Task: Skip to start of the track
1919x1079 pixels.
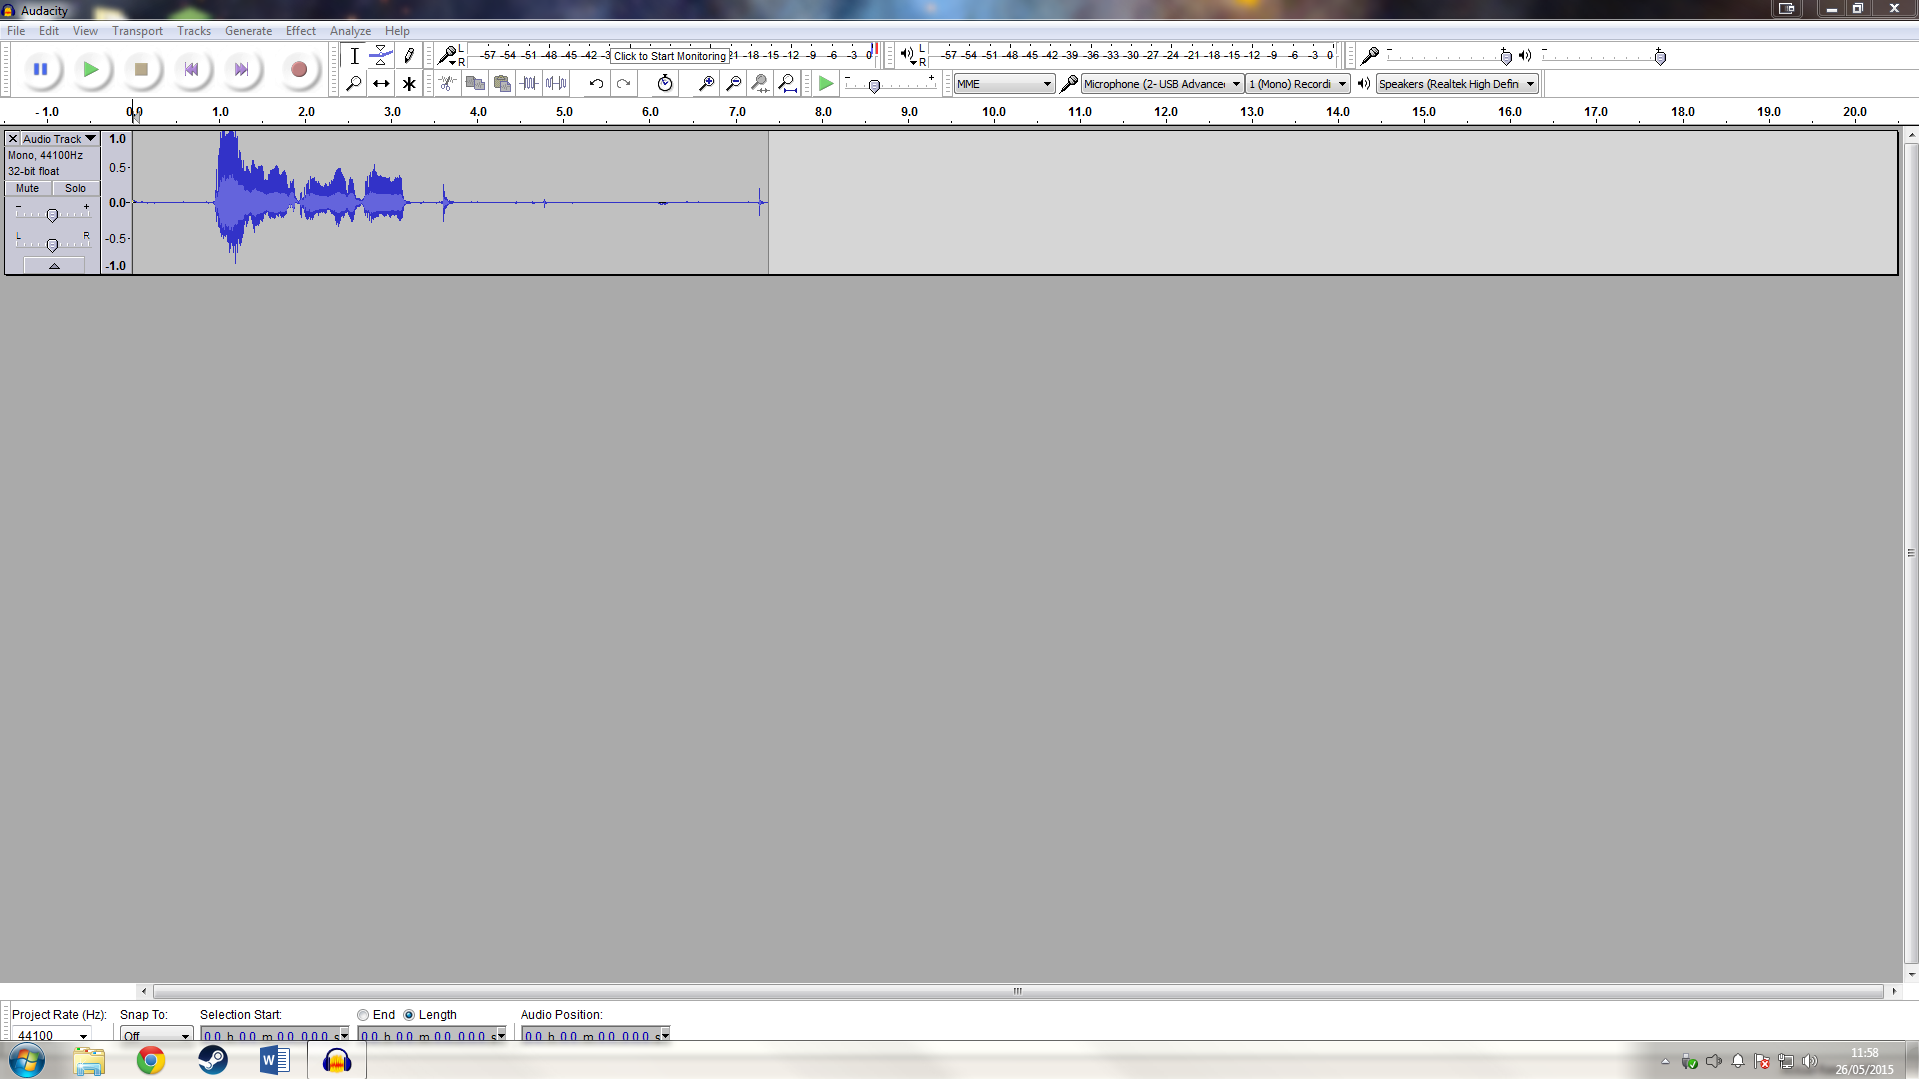Action: coord(191,69)
